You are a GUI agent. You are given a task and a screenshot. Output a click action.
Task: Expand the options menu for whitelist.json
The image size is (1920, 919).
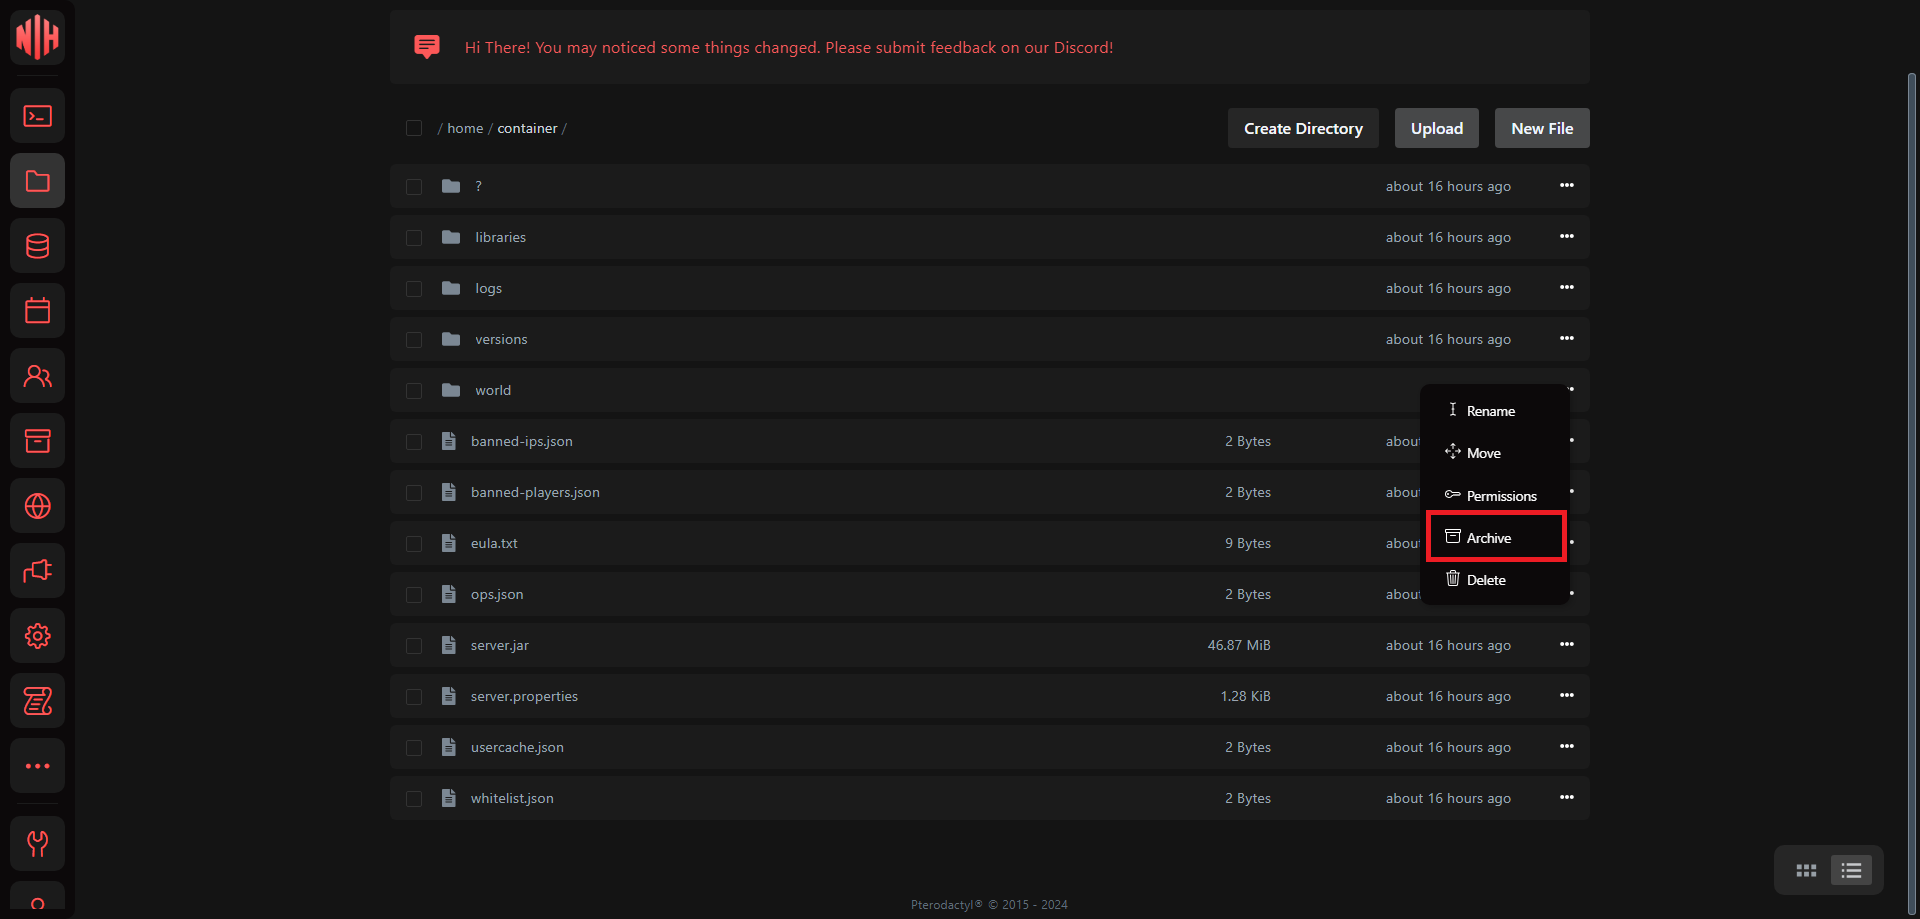tap(1566, 798)
